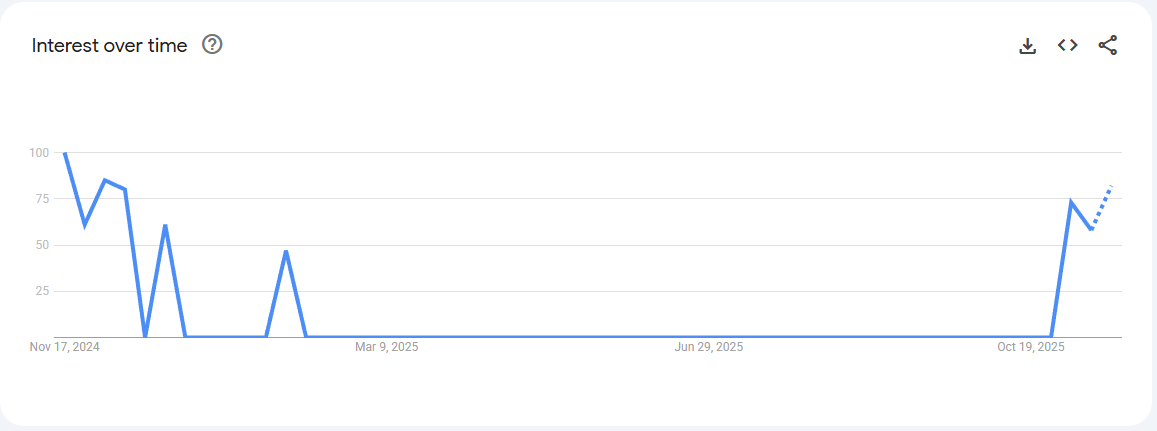Click the "Interest over time" heading

pos(109,46)
